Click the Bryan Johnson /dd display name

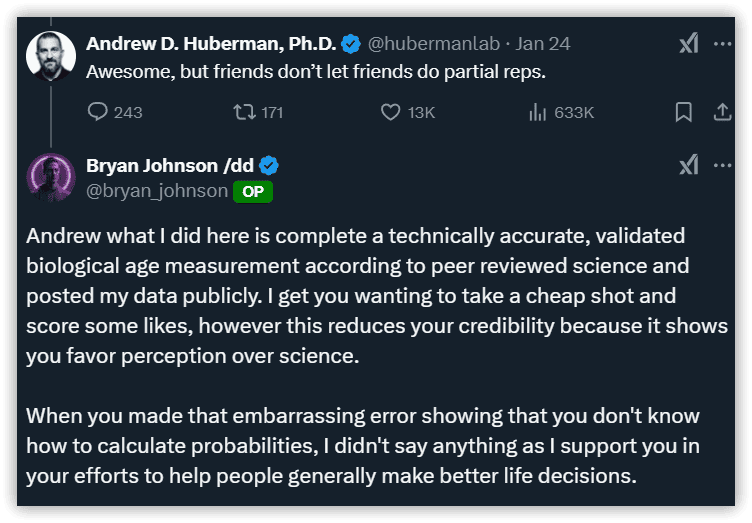tap(170, 165)
